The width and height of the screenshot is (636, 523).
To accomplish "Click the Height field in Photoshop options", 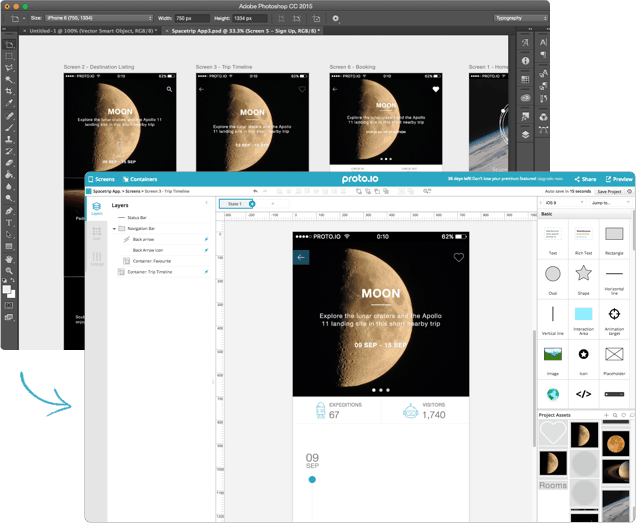I will 250,18.
